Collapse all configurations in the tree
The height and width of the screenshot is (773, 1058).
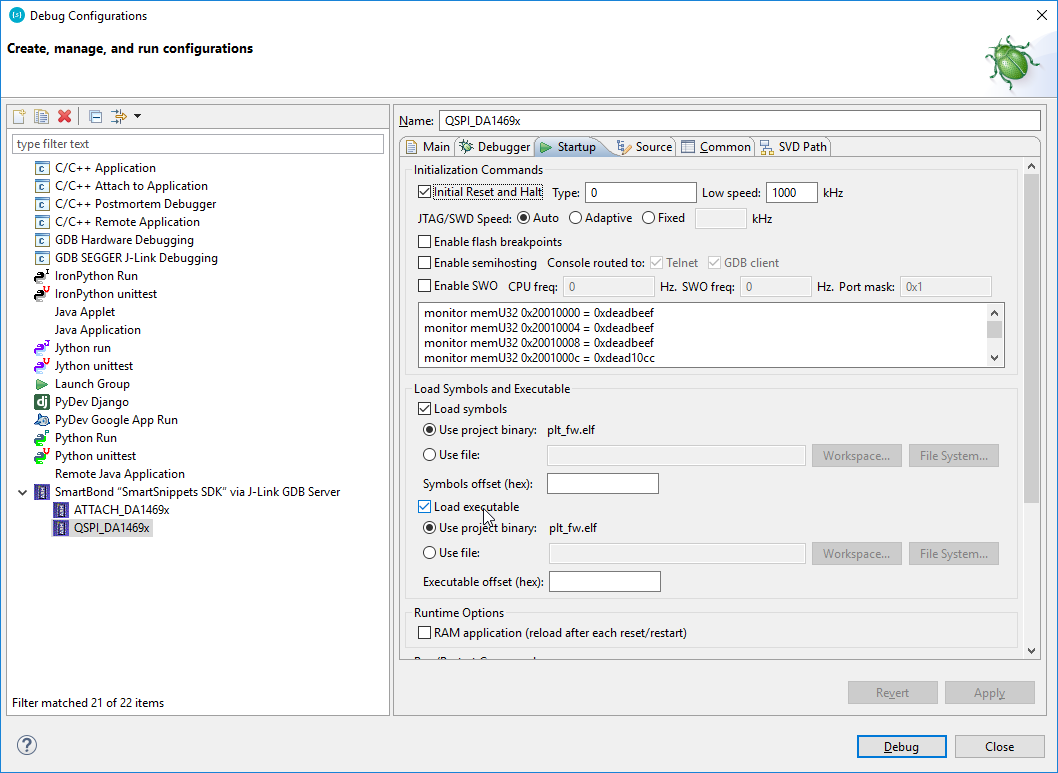coord(95,116)
